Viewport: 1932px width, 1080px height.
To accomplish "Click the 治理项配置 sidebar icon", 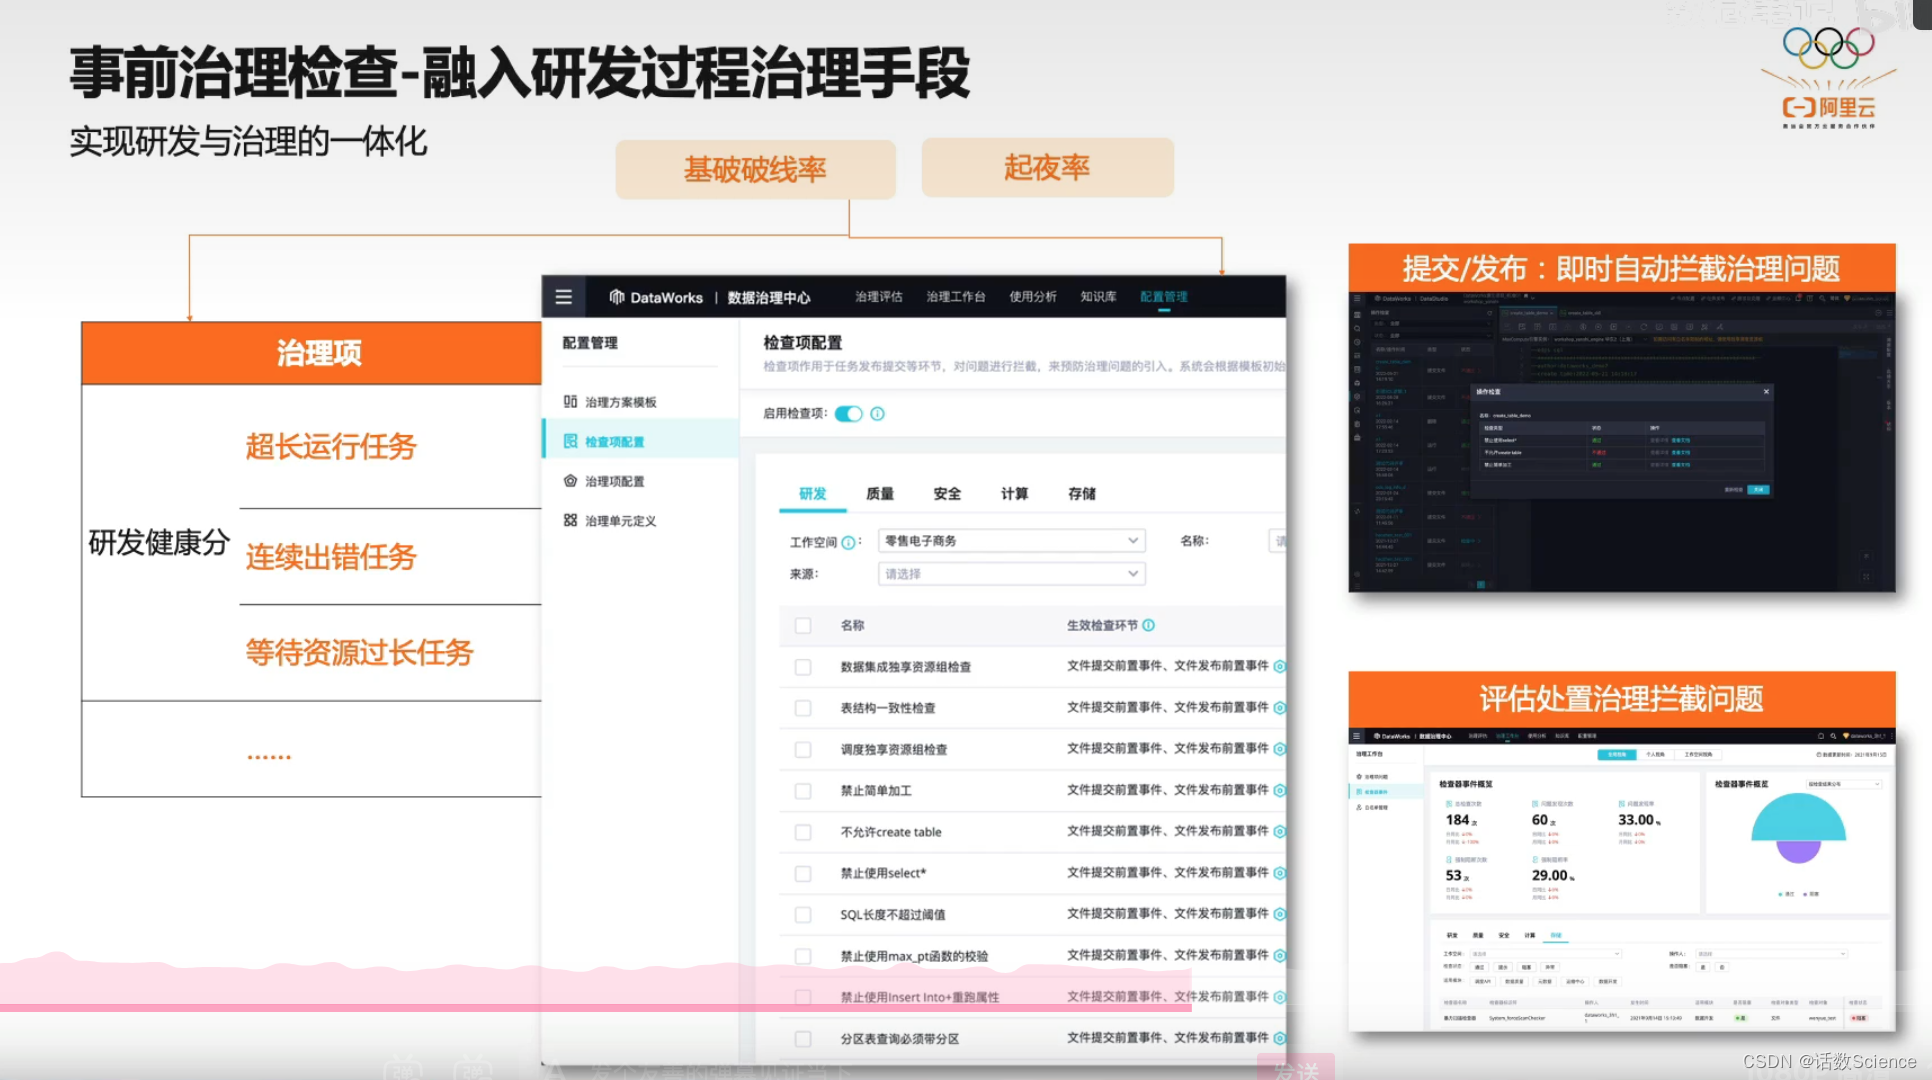I will click(x=570, y=481).
